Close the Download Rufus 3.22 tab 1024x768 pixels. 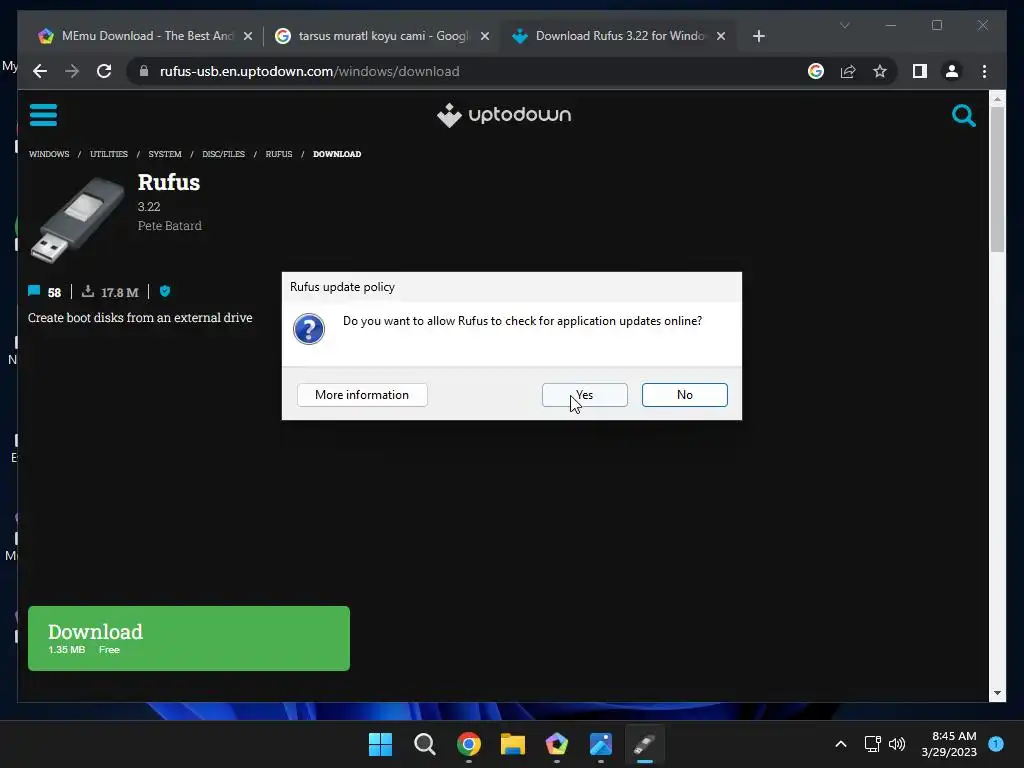coord(721,37)
